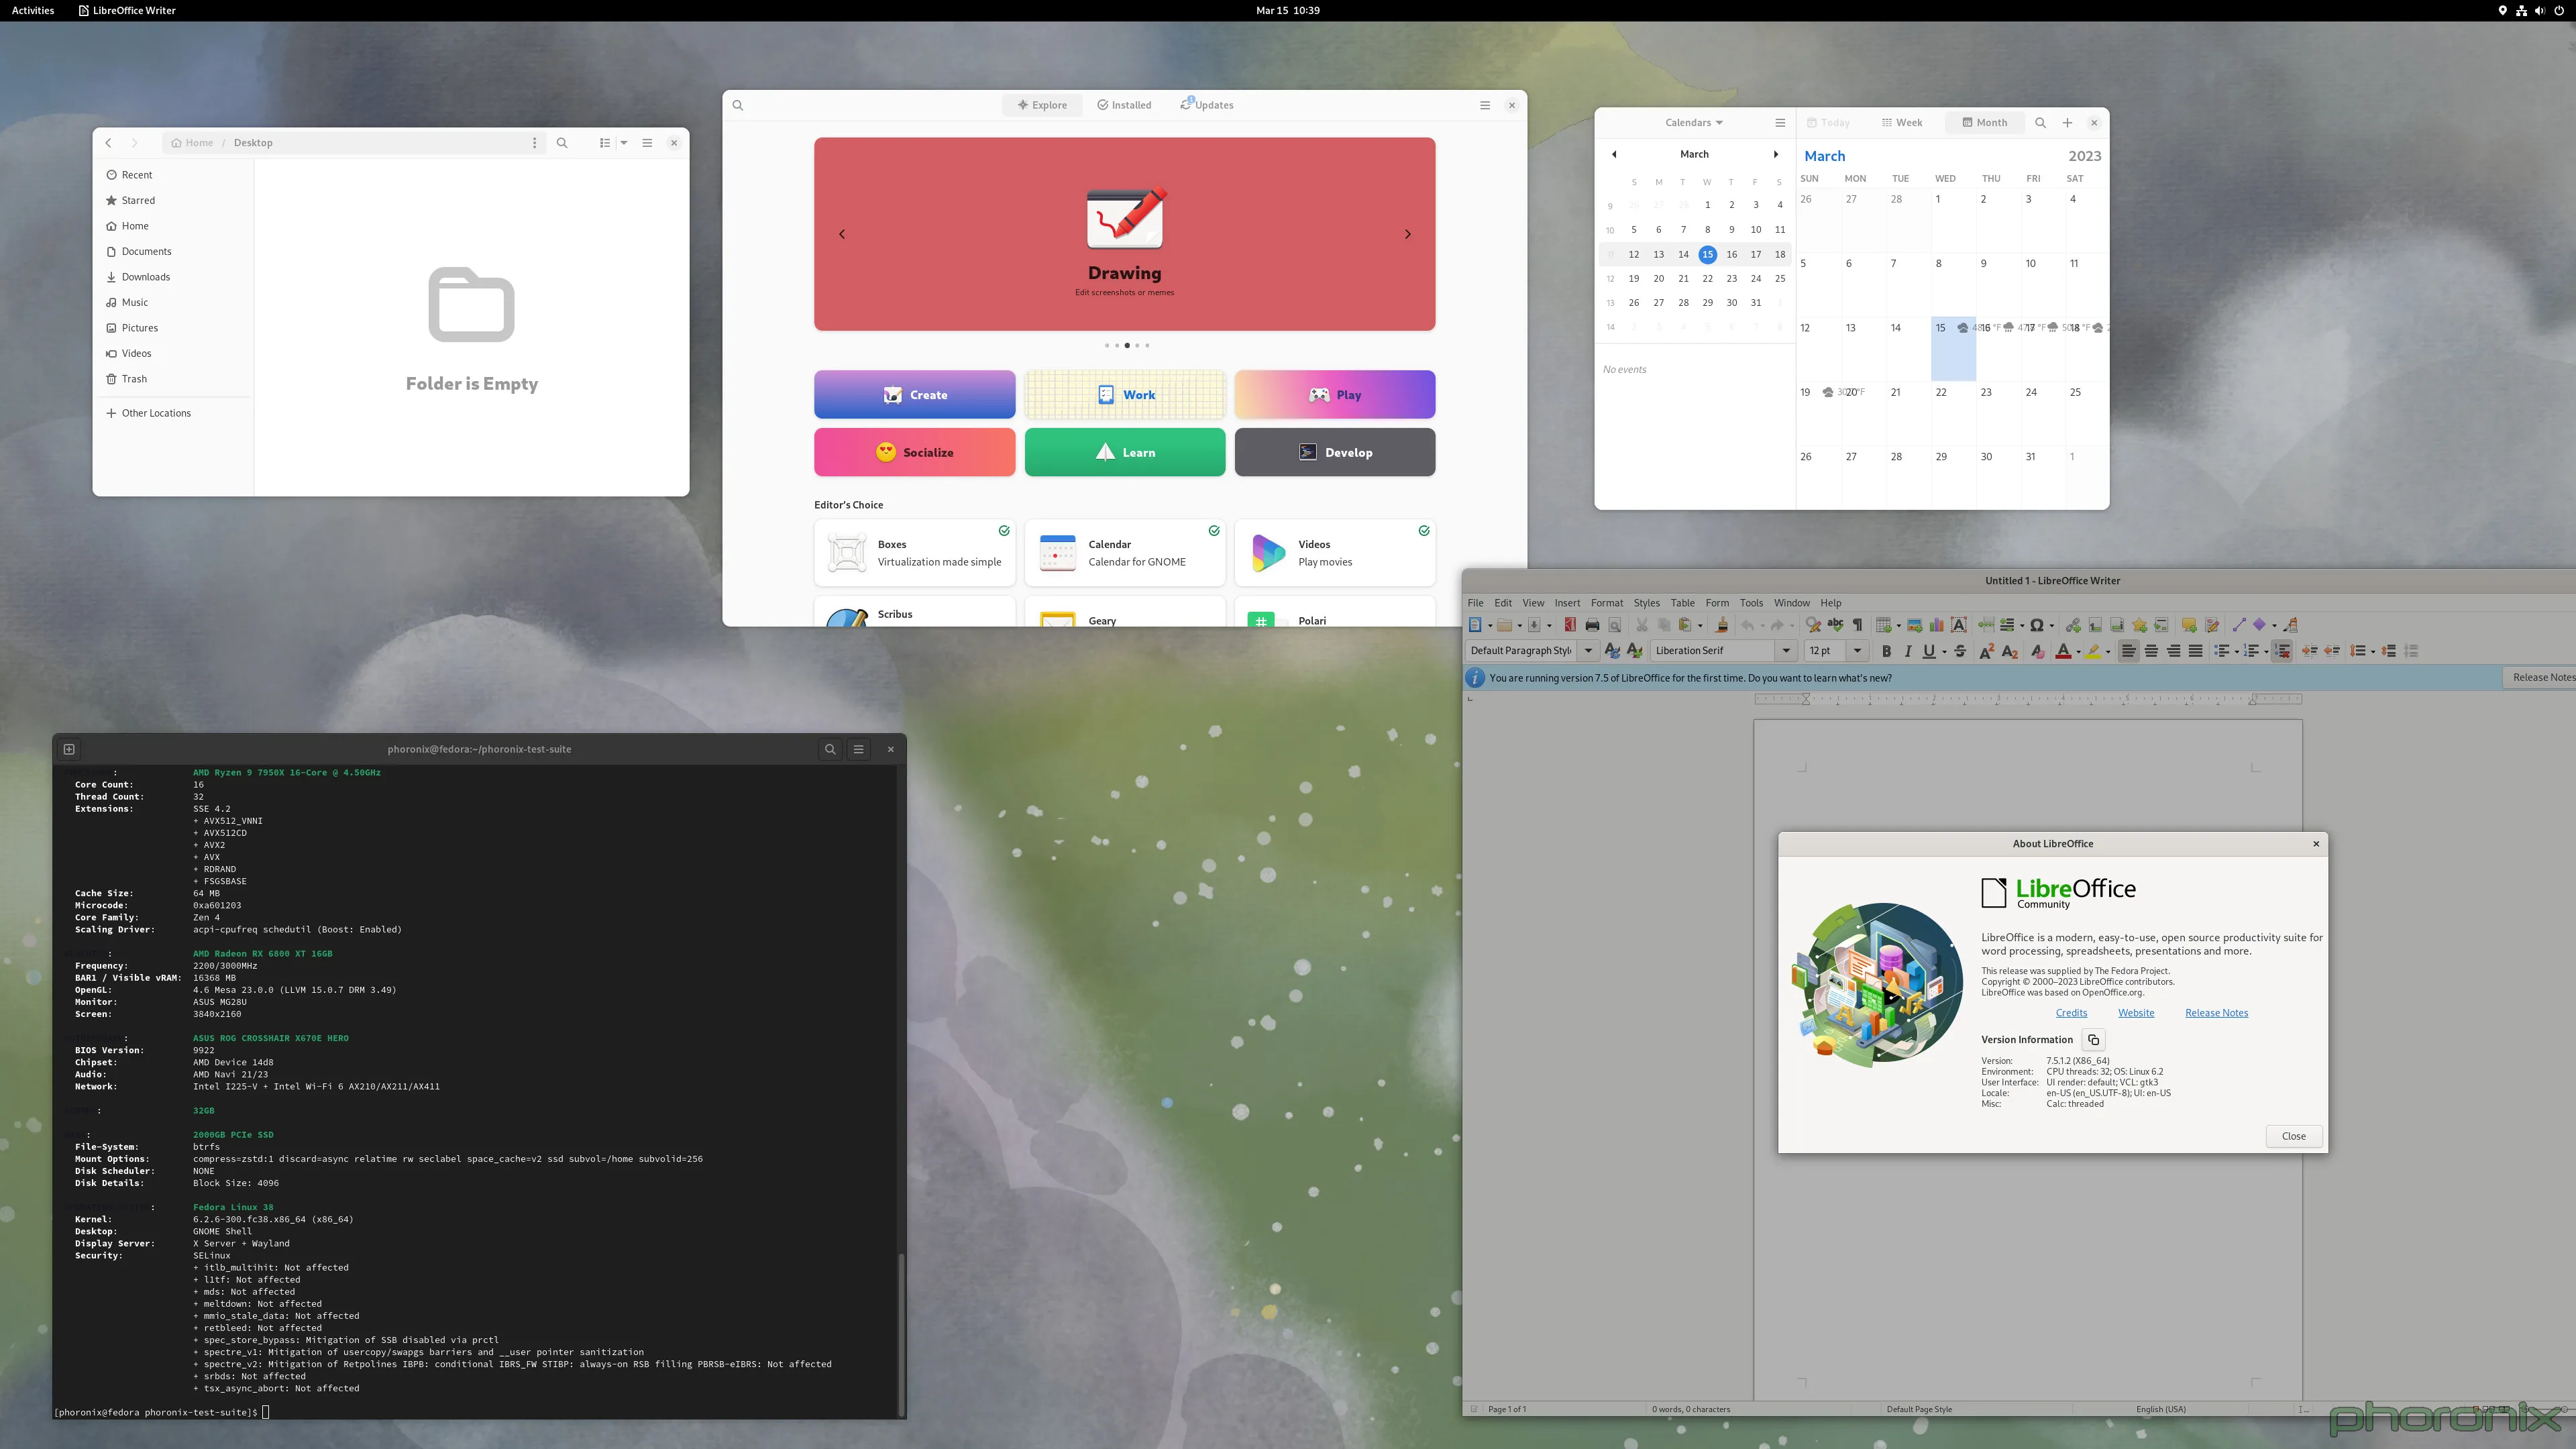
Task: Click Close button in About LibreOffice
Action: point(2293,1136)
